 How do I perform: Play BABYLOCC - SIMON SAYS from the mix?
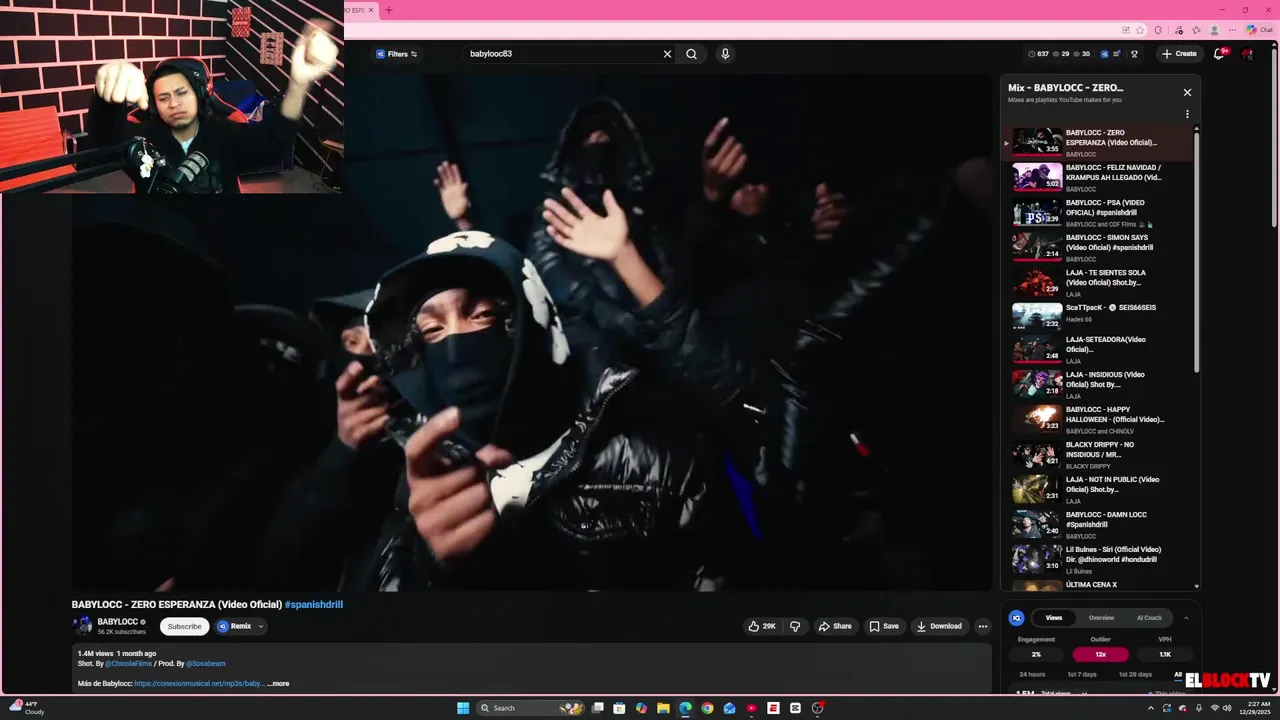[x=1097, y=247]
